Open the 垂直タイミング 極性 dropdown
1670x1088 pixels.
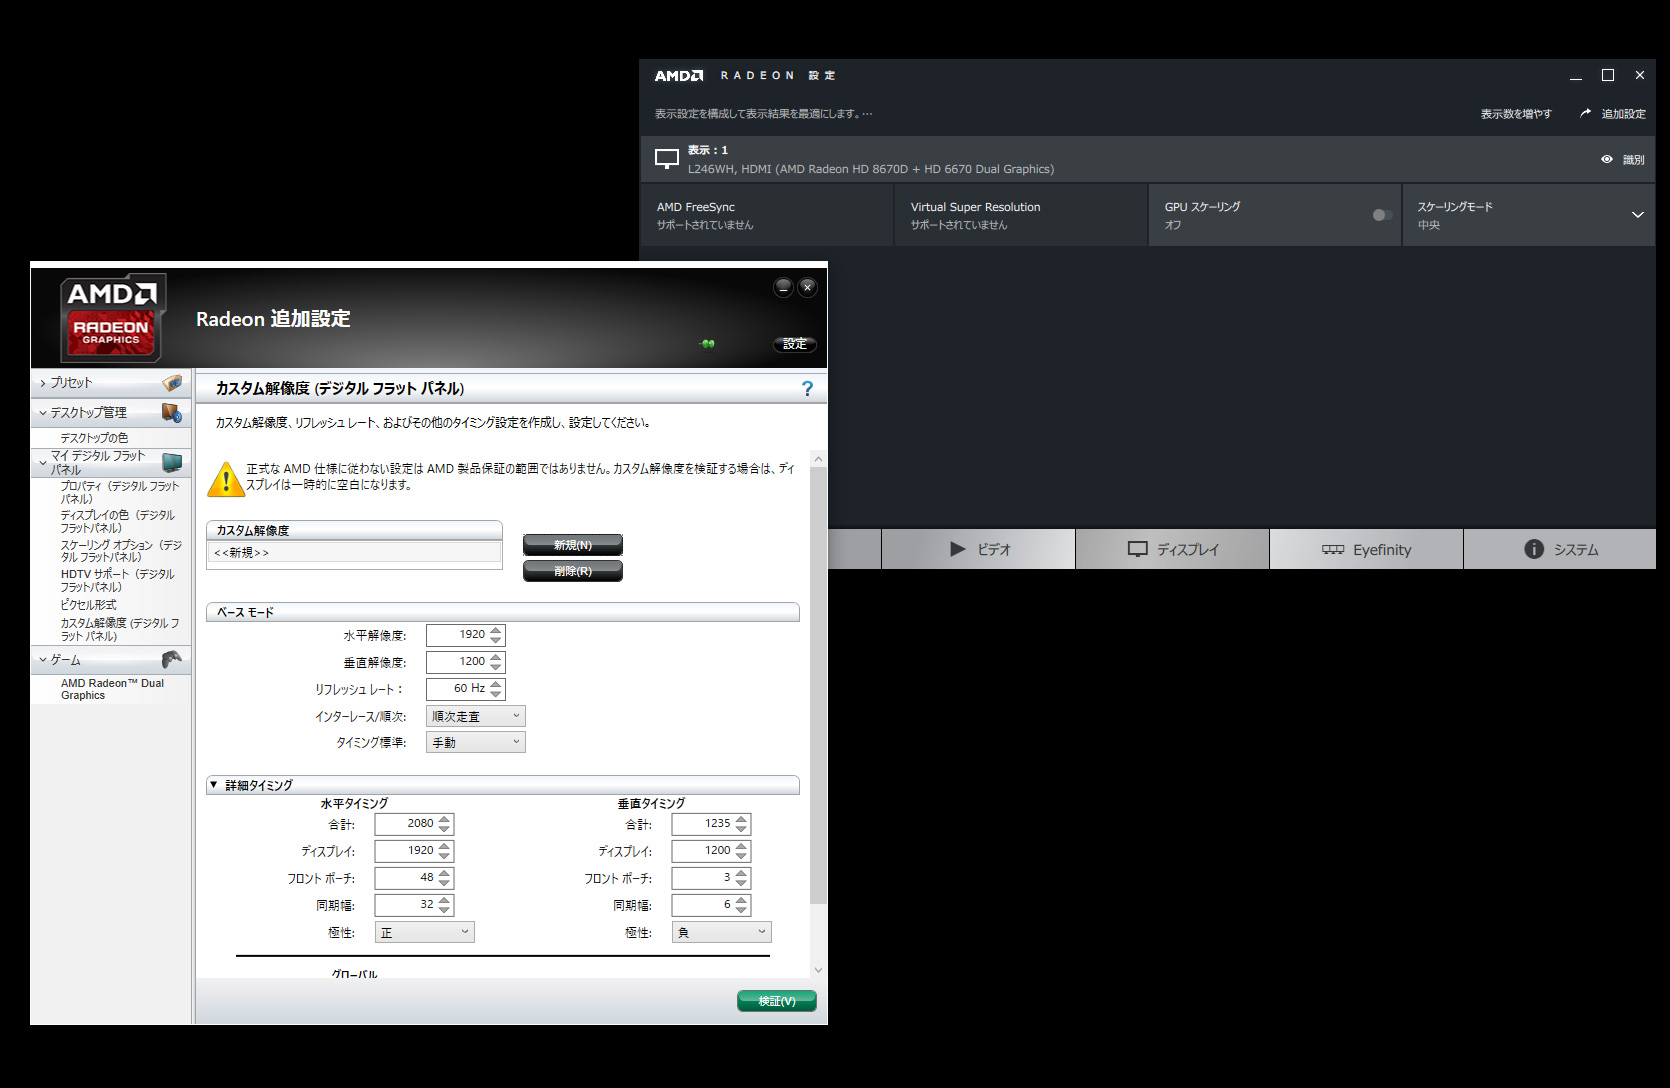722,932
